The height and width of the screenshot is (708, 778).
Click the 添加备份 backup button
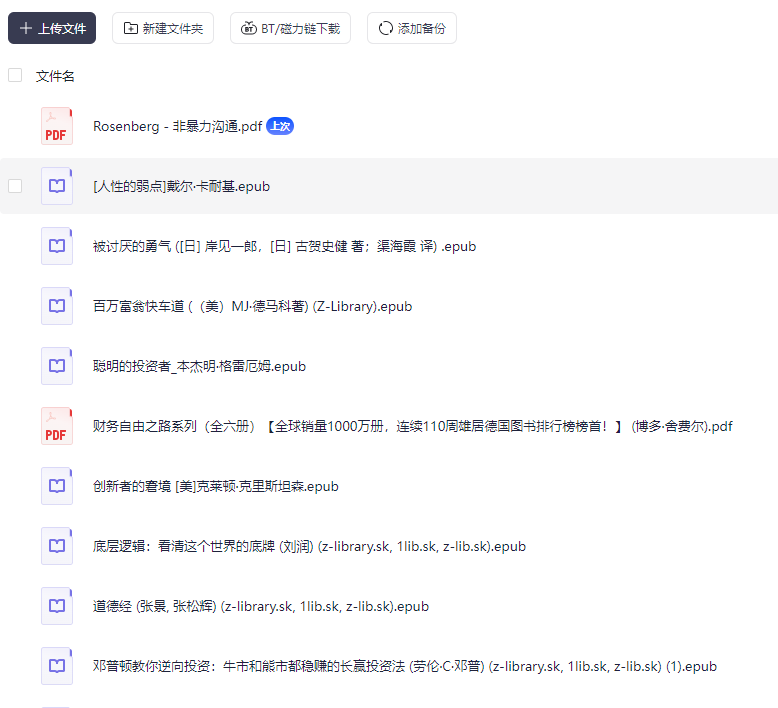click(412, 28)
